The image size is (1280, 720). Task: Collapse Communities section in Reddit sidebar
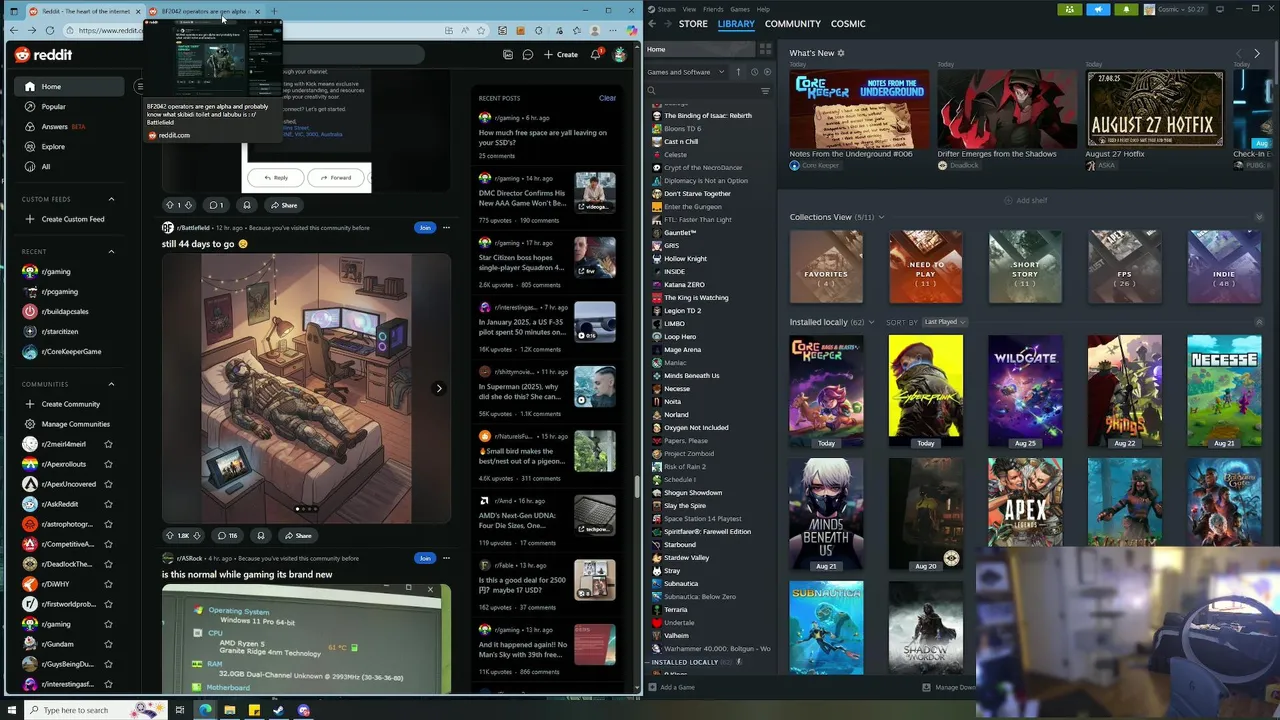[111, 384]
